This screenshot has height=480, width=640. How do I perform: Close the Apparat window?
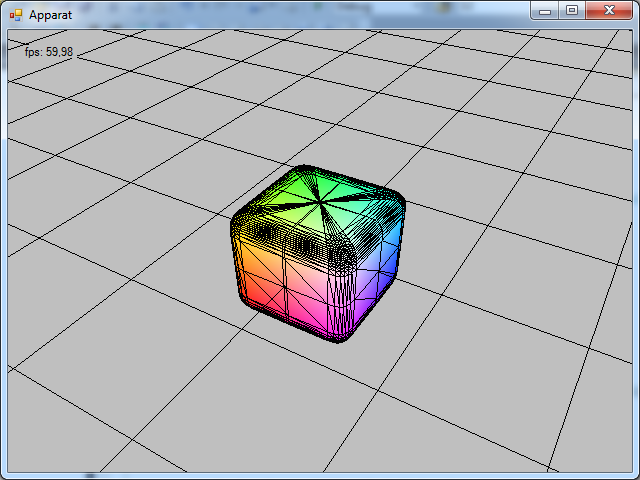609,11
